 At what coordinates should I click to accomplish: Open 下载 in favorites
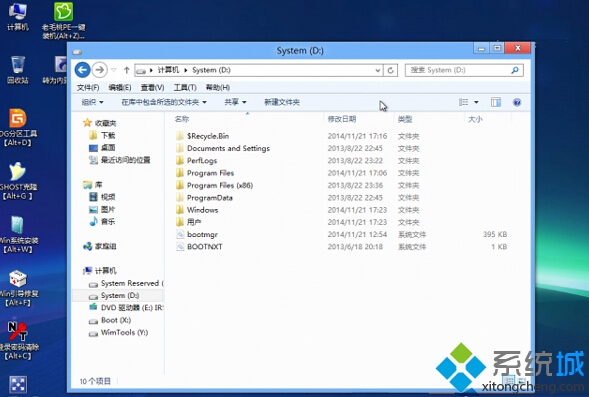[108, 136]
